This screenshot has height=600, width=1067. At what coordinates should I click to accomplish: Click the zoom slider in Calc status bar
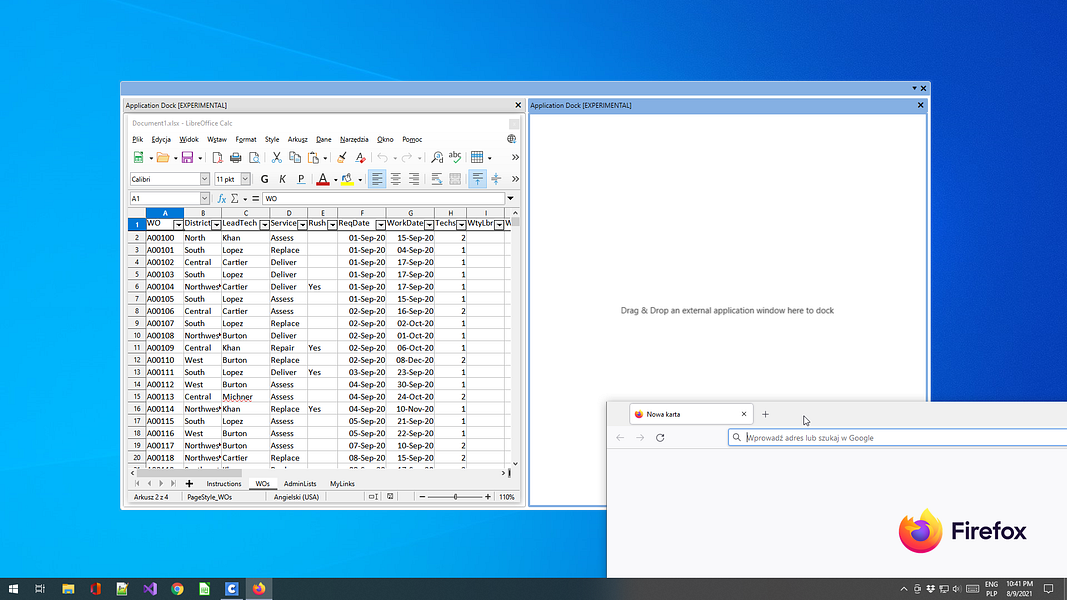click(x=455, y=497)
